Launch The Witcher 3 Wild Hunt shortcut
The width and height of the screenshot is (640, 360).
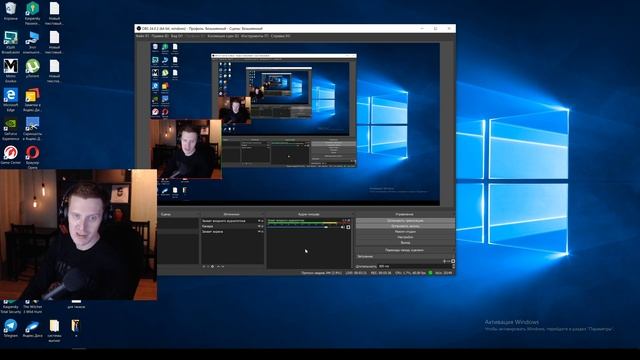point(32,307)
